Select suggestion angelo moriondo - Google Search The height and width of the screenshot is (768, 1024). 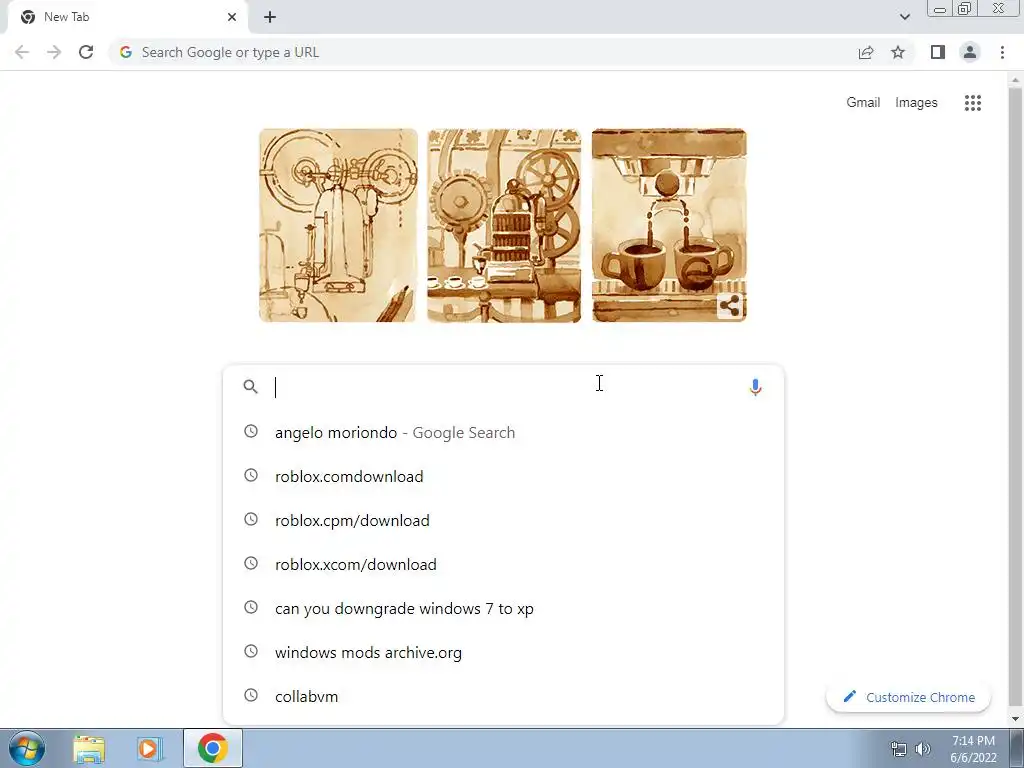pyautogui.click(x=503, y=432)
